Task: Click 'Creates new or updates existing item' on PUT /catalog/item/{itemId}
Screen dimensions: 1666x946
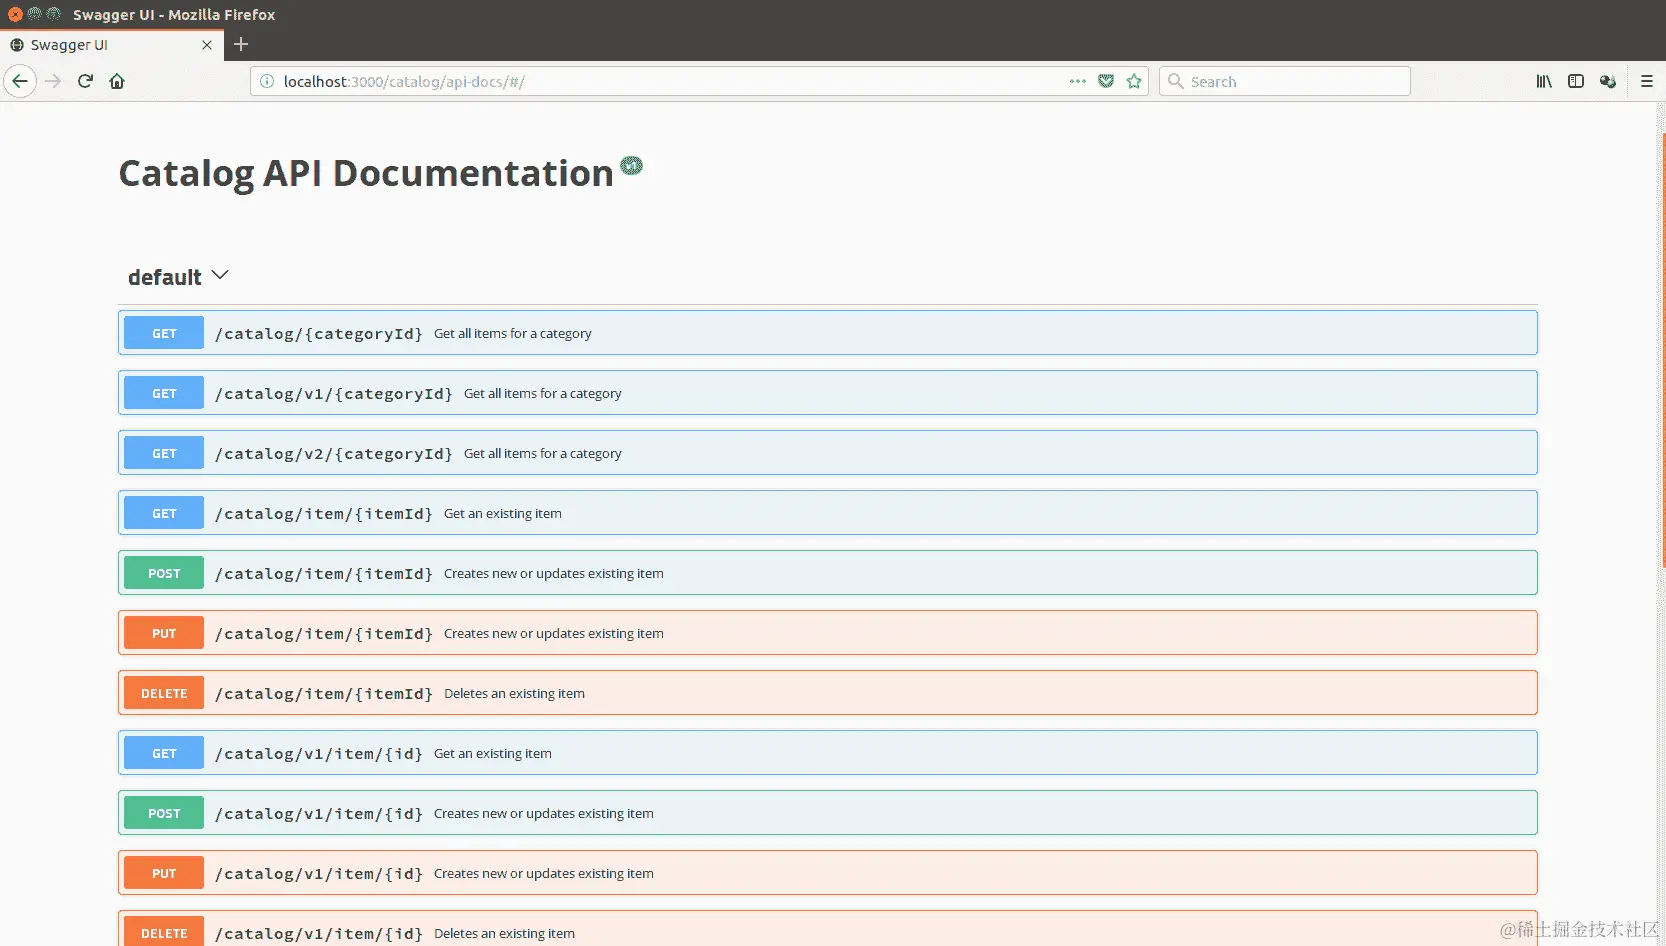Action: [554, 634]
